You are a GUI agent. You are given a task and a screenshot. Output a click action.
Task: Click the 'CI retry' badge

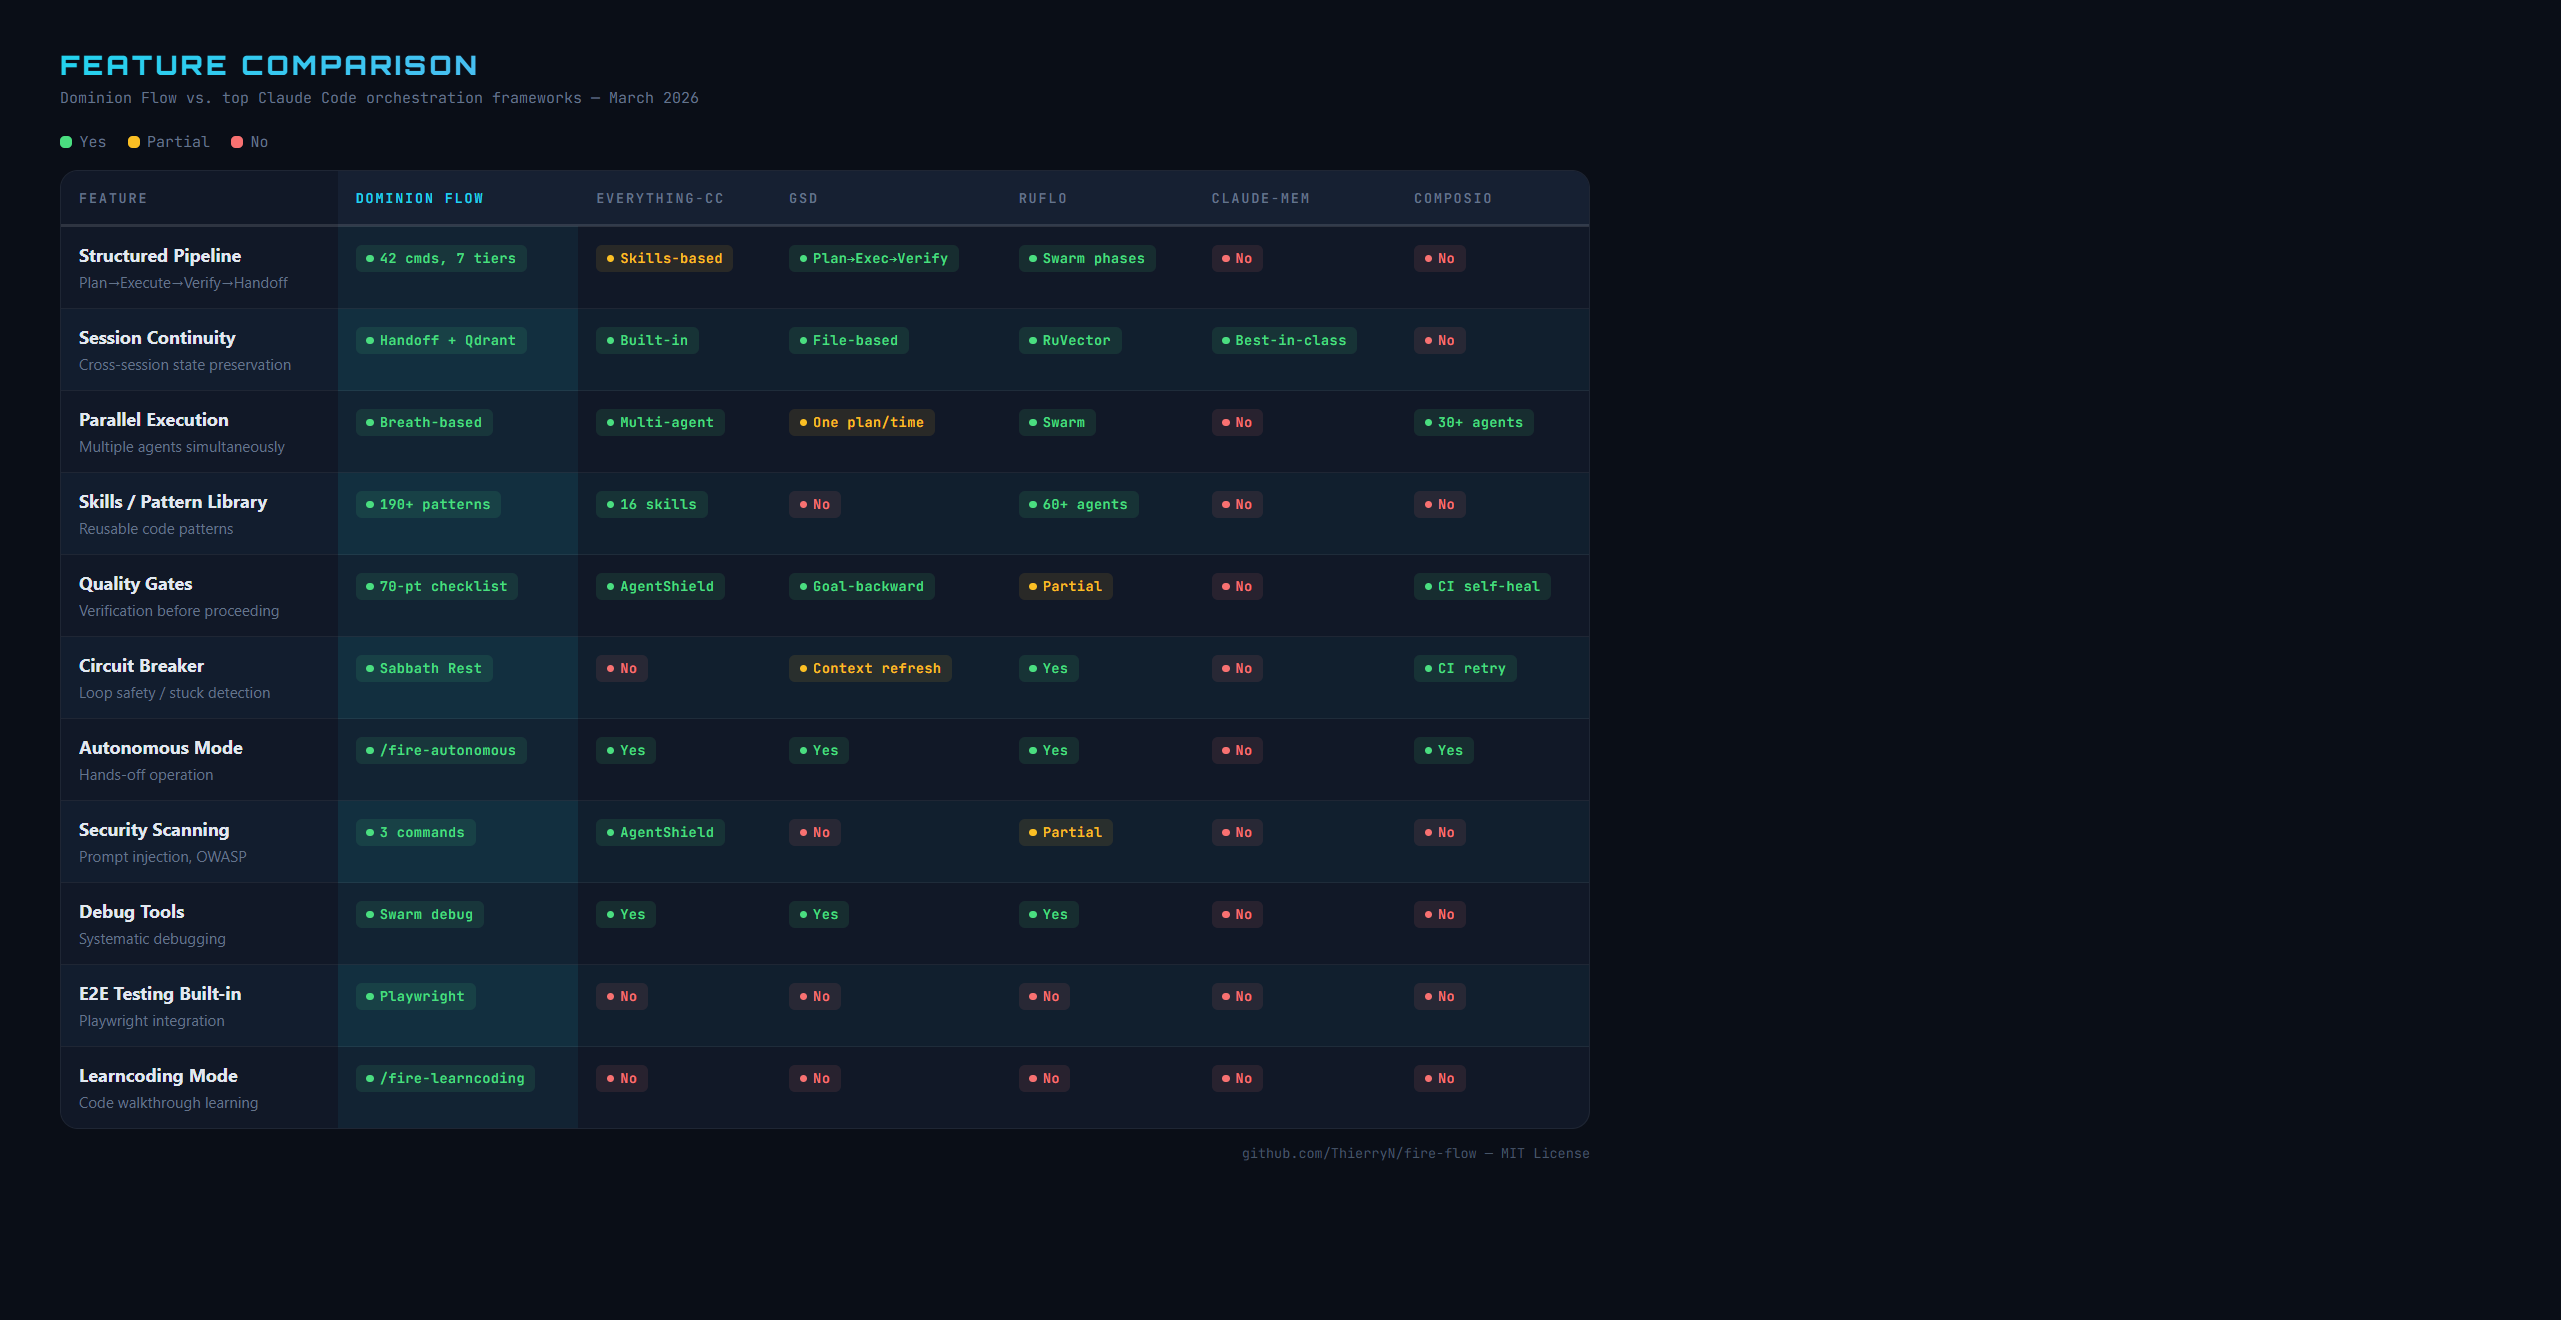point(1465,669)
